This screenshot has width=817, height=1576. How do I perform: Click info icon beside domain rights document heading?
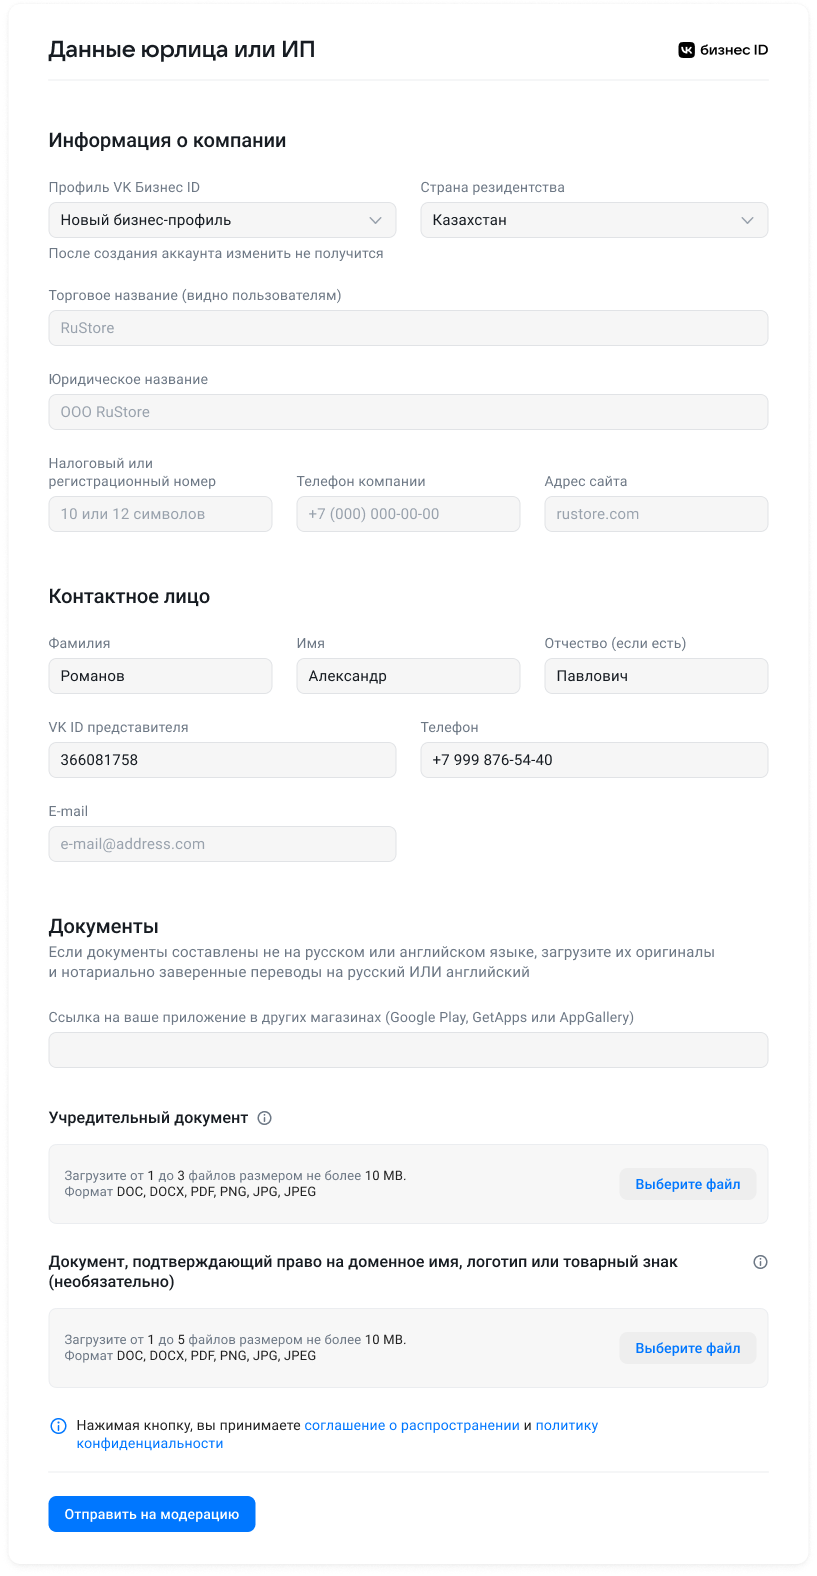point(760,1262)
